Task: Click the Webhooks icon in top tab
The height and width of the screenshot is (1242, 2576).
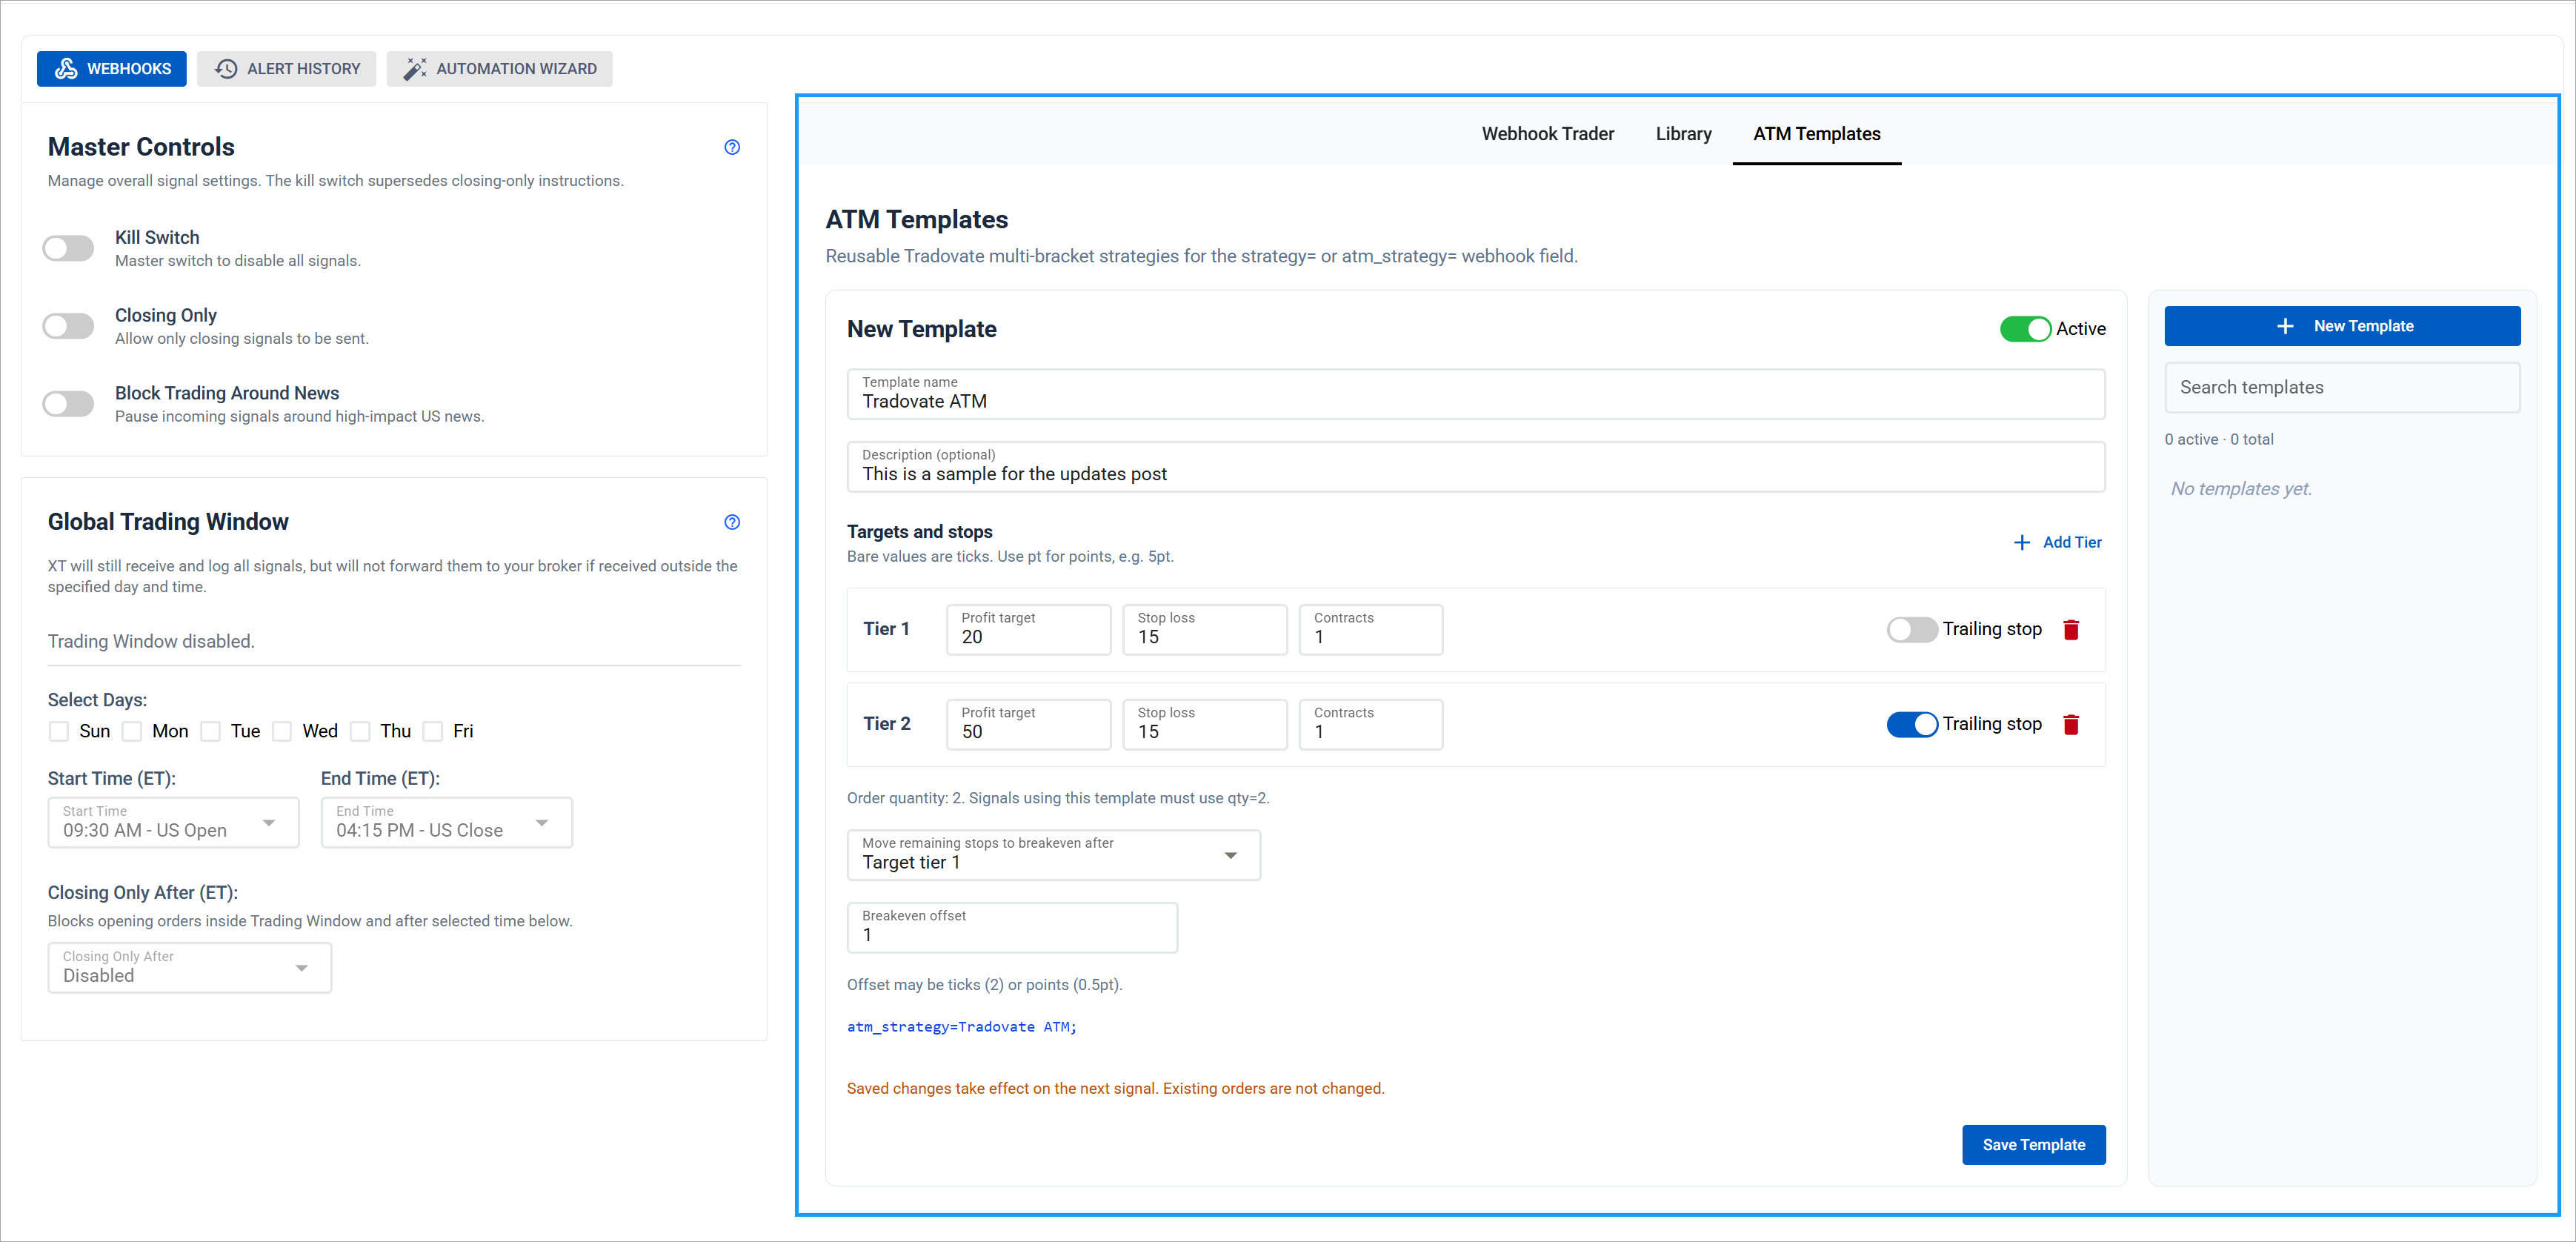Action: [x=66, y=69]
